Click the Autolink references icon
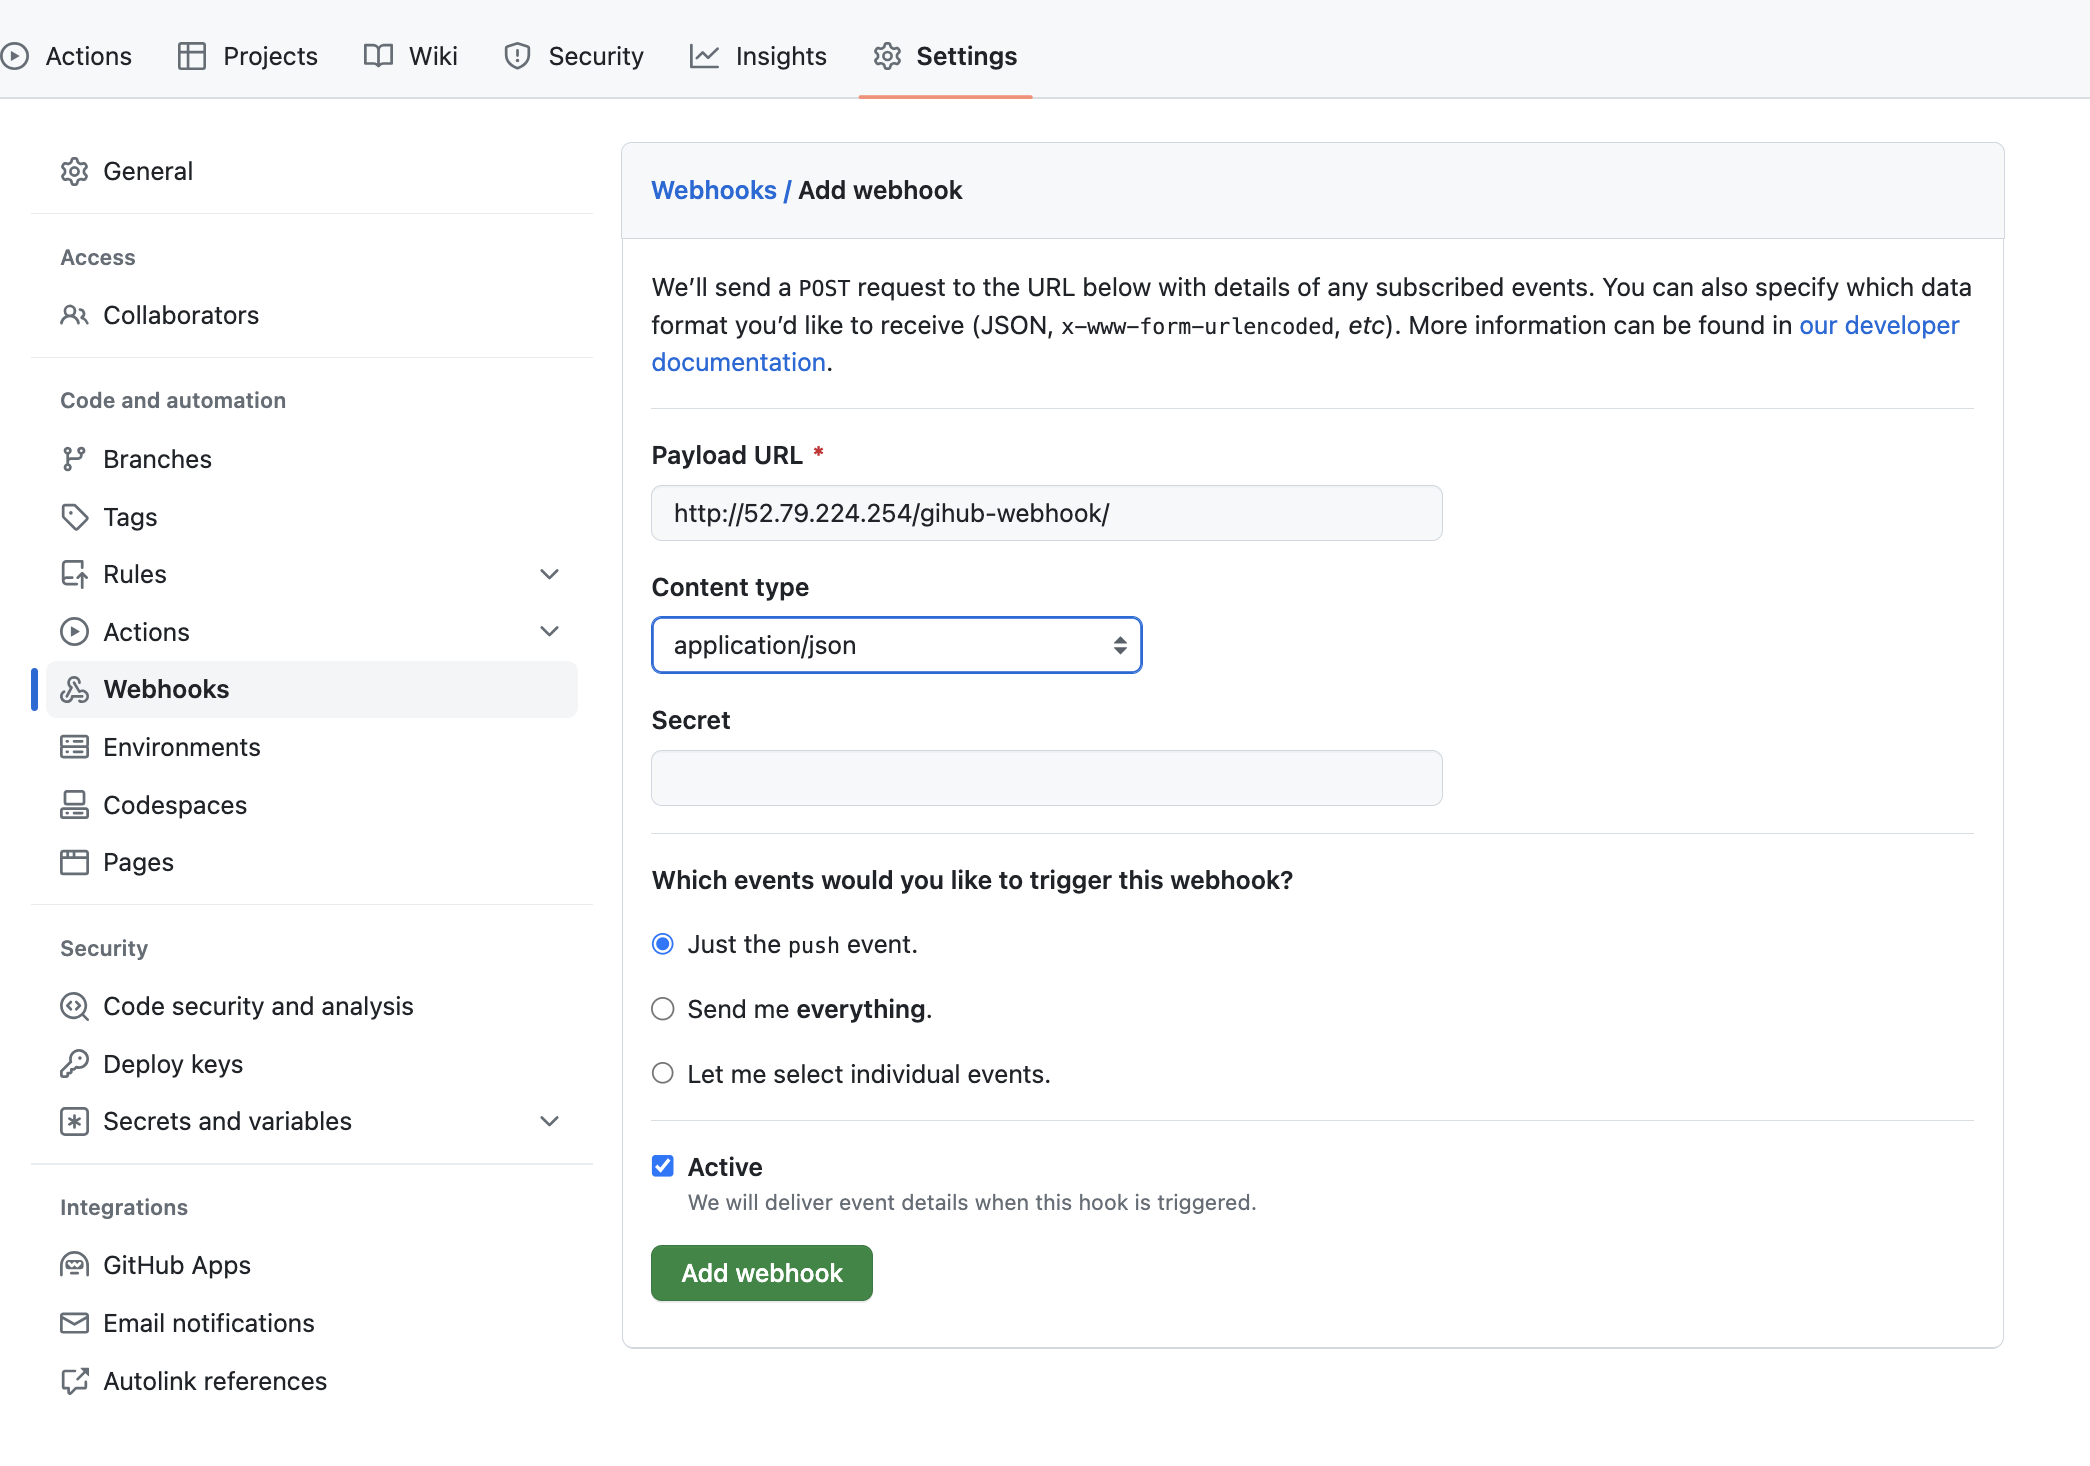Screen dimensions: 2090x1466 [74, 1381]
